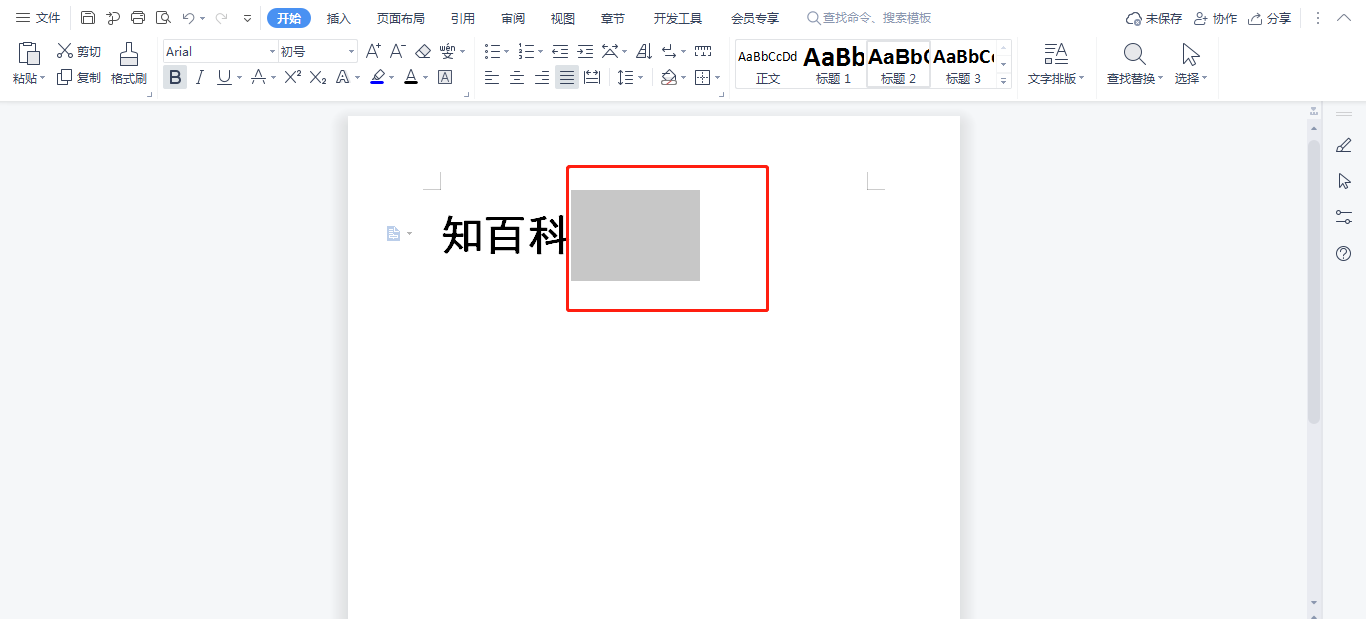Toggle Bold formatting
Viewport: 1366px width, 619px height.
tap(175, 77)
